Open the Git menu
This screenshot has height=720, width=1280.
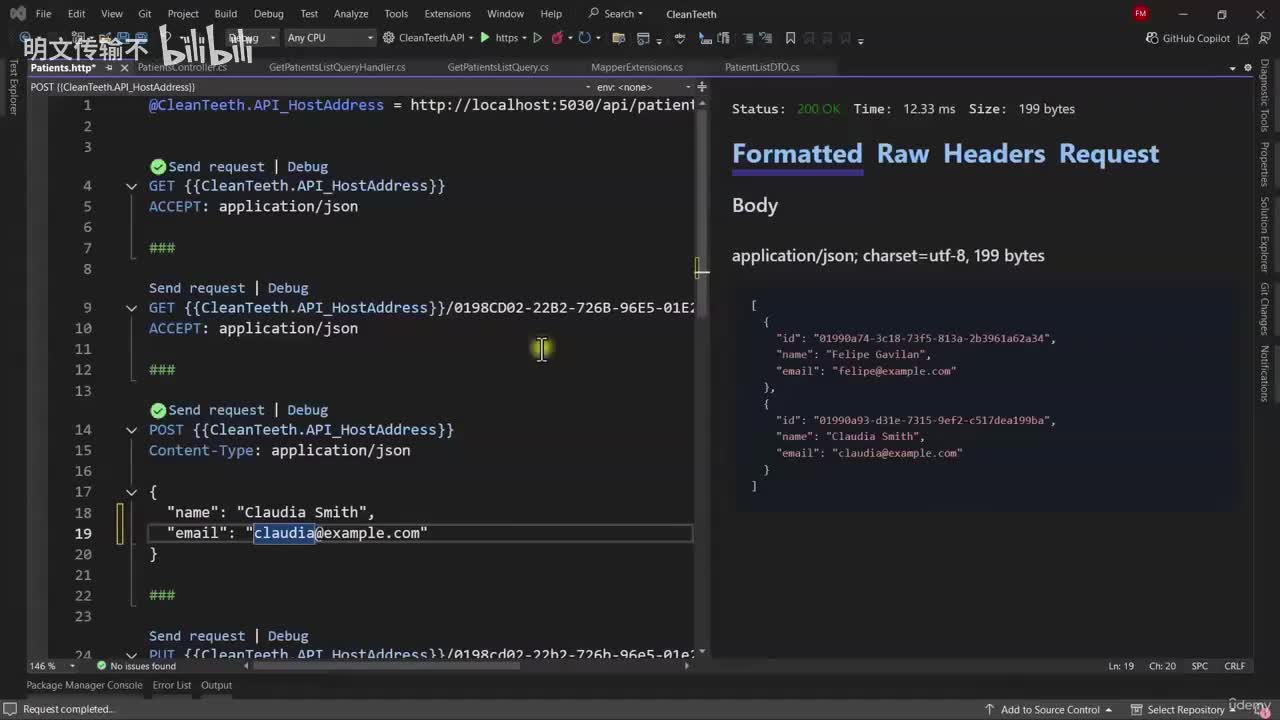[x=145, y=14]
